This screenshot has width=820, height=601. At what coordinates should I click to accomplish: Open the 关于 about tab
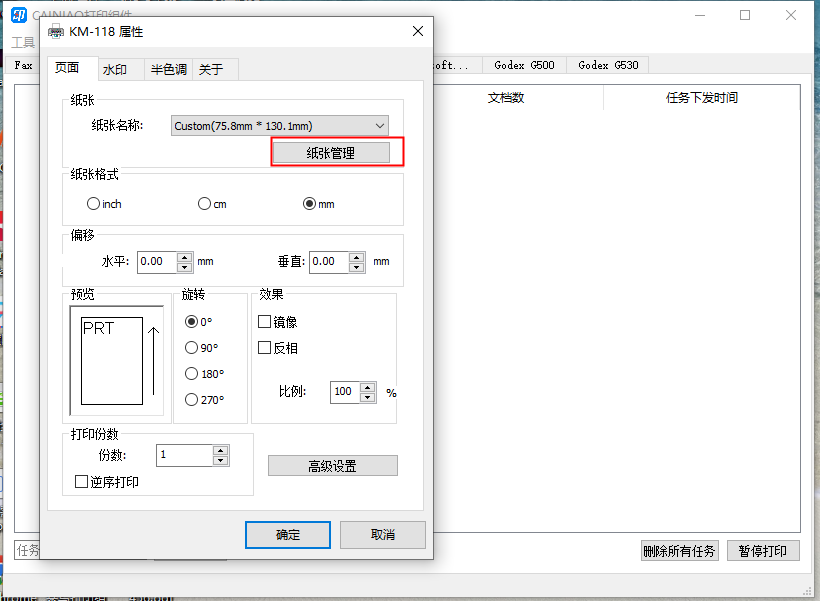click(211, 69)
